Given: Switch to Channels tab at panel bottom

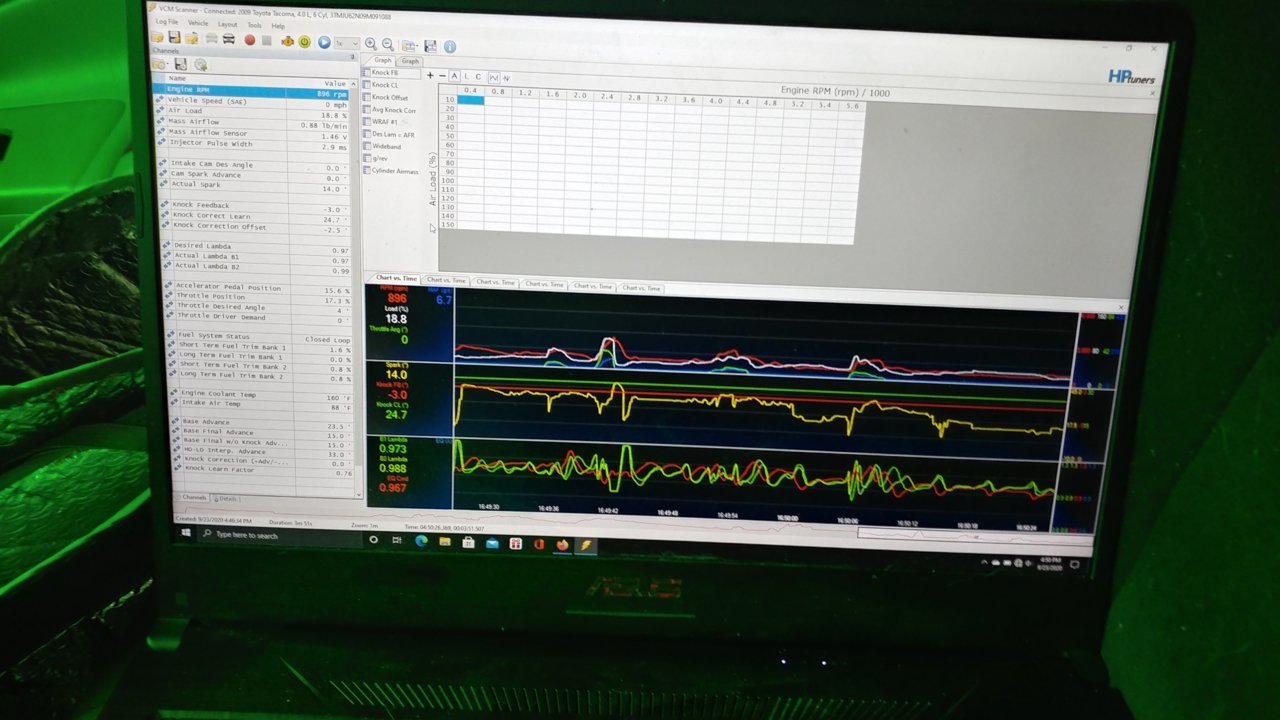Looking at the screenshot, I should tap(194, 497).
